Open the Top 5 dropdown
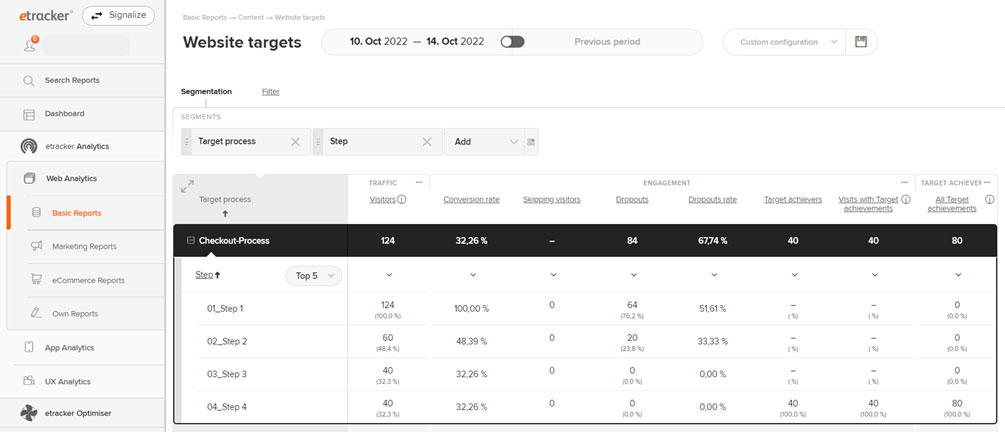The height and width of the screenshot is (432, 1005). (314, 276)
